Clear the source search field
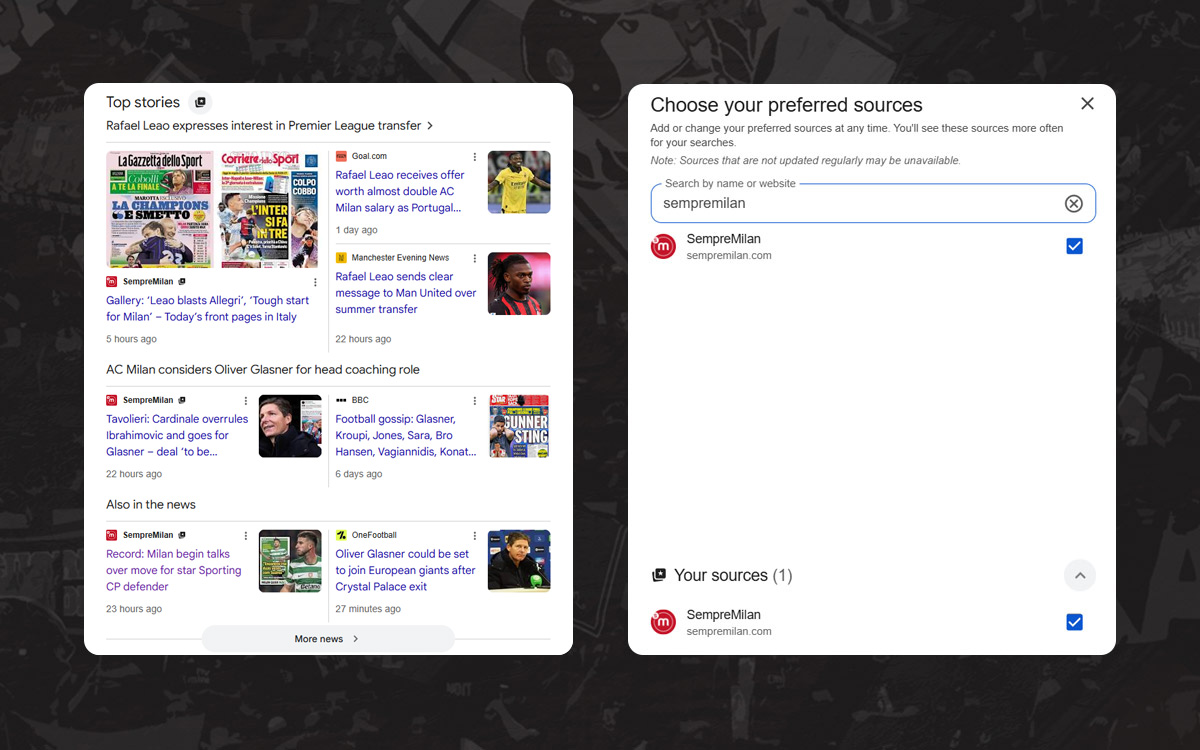The width and height of the screenshot is (1200, 750). tap(1073, 203)
